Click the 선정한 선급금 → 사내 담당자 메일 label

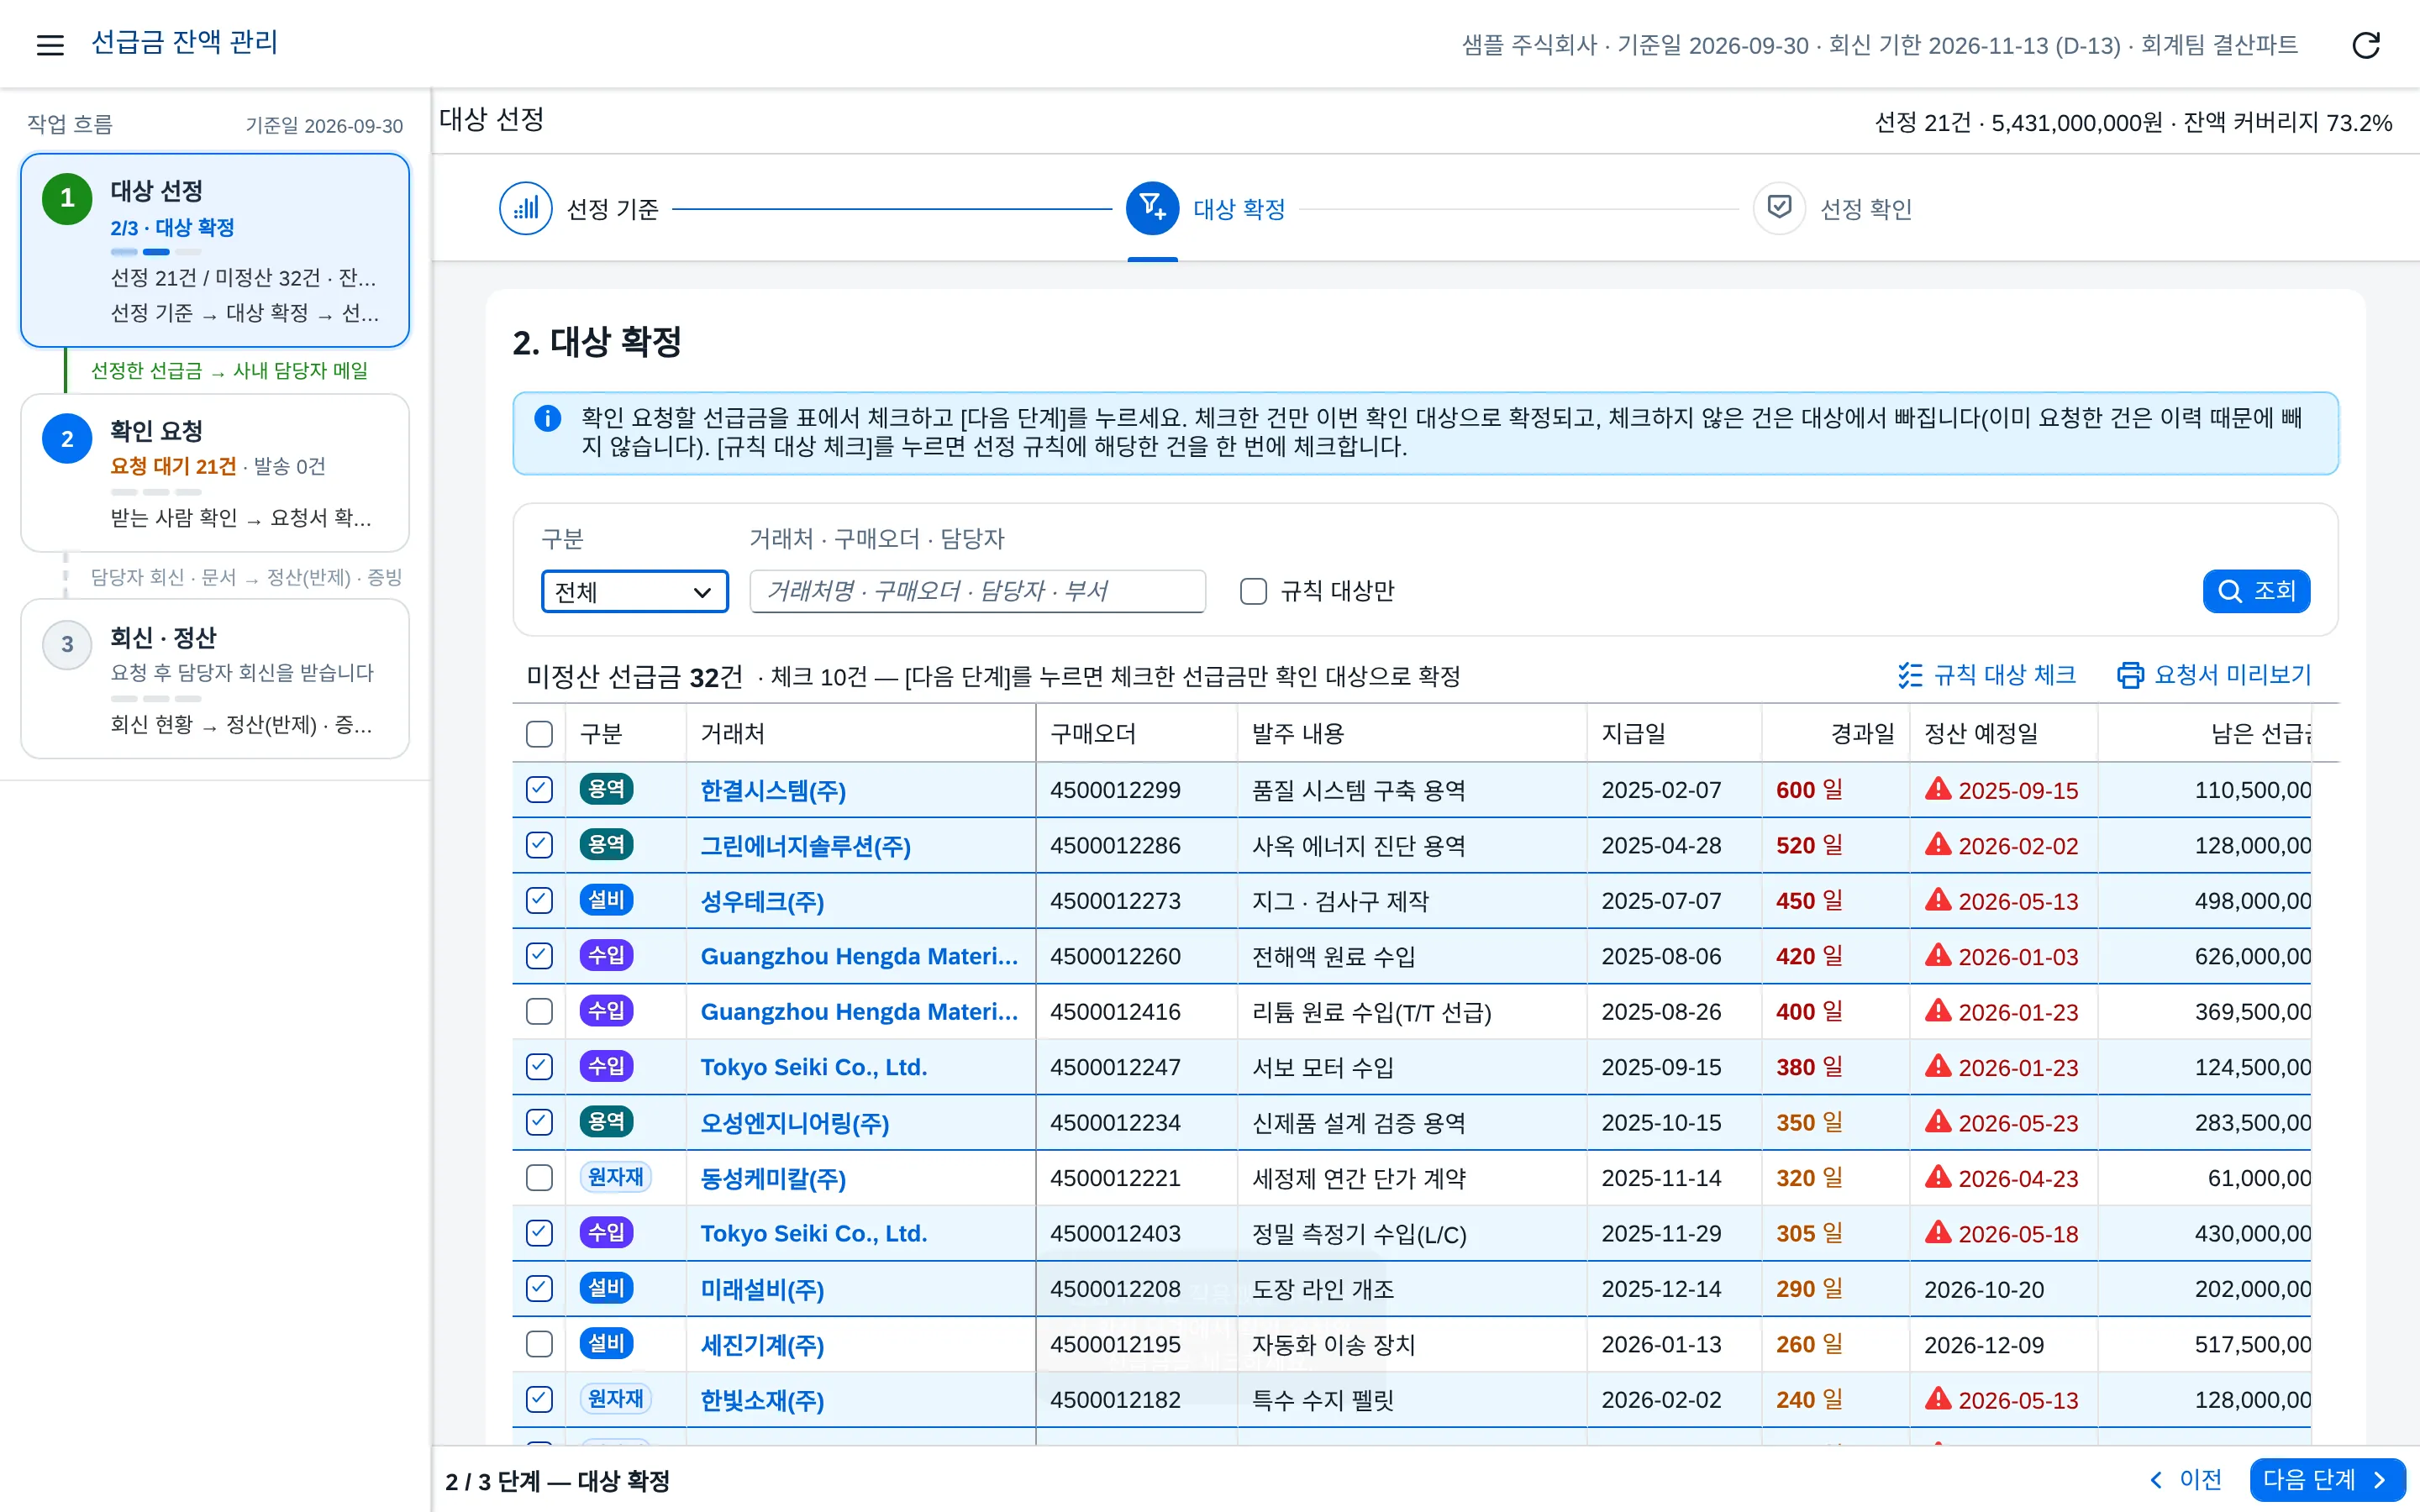[x=229, y=370]
